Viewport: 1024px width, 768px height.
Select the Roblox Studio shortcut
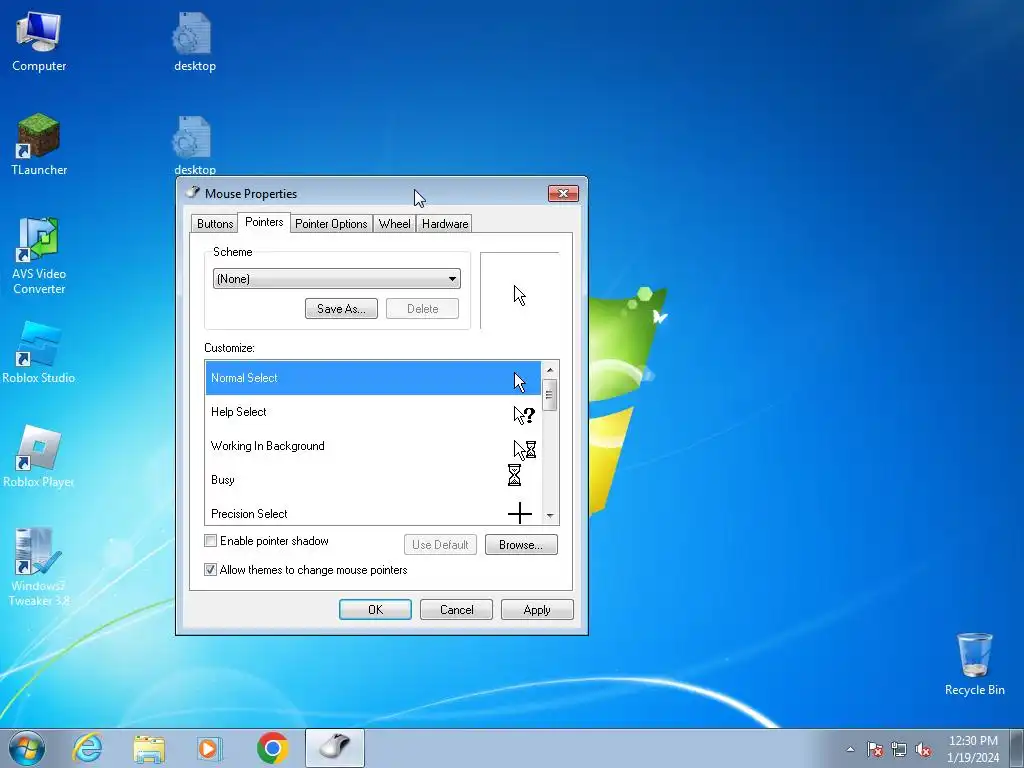click(x=39, y=353)
